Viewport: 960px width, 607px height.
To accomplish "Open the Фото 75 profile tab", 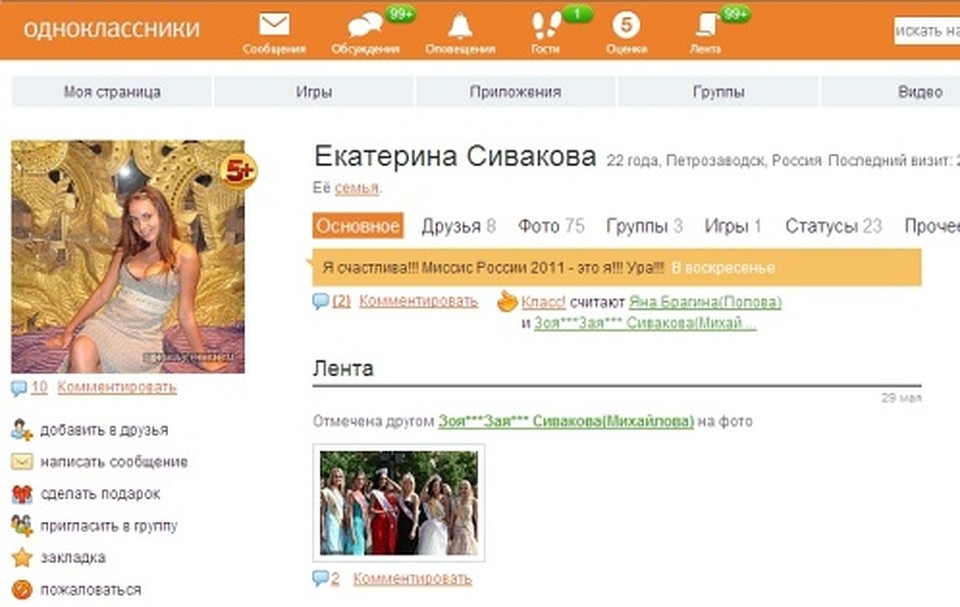I will [x=551, y=226].
